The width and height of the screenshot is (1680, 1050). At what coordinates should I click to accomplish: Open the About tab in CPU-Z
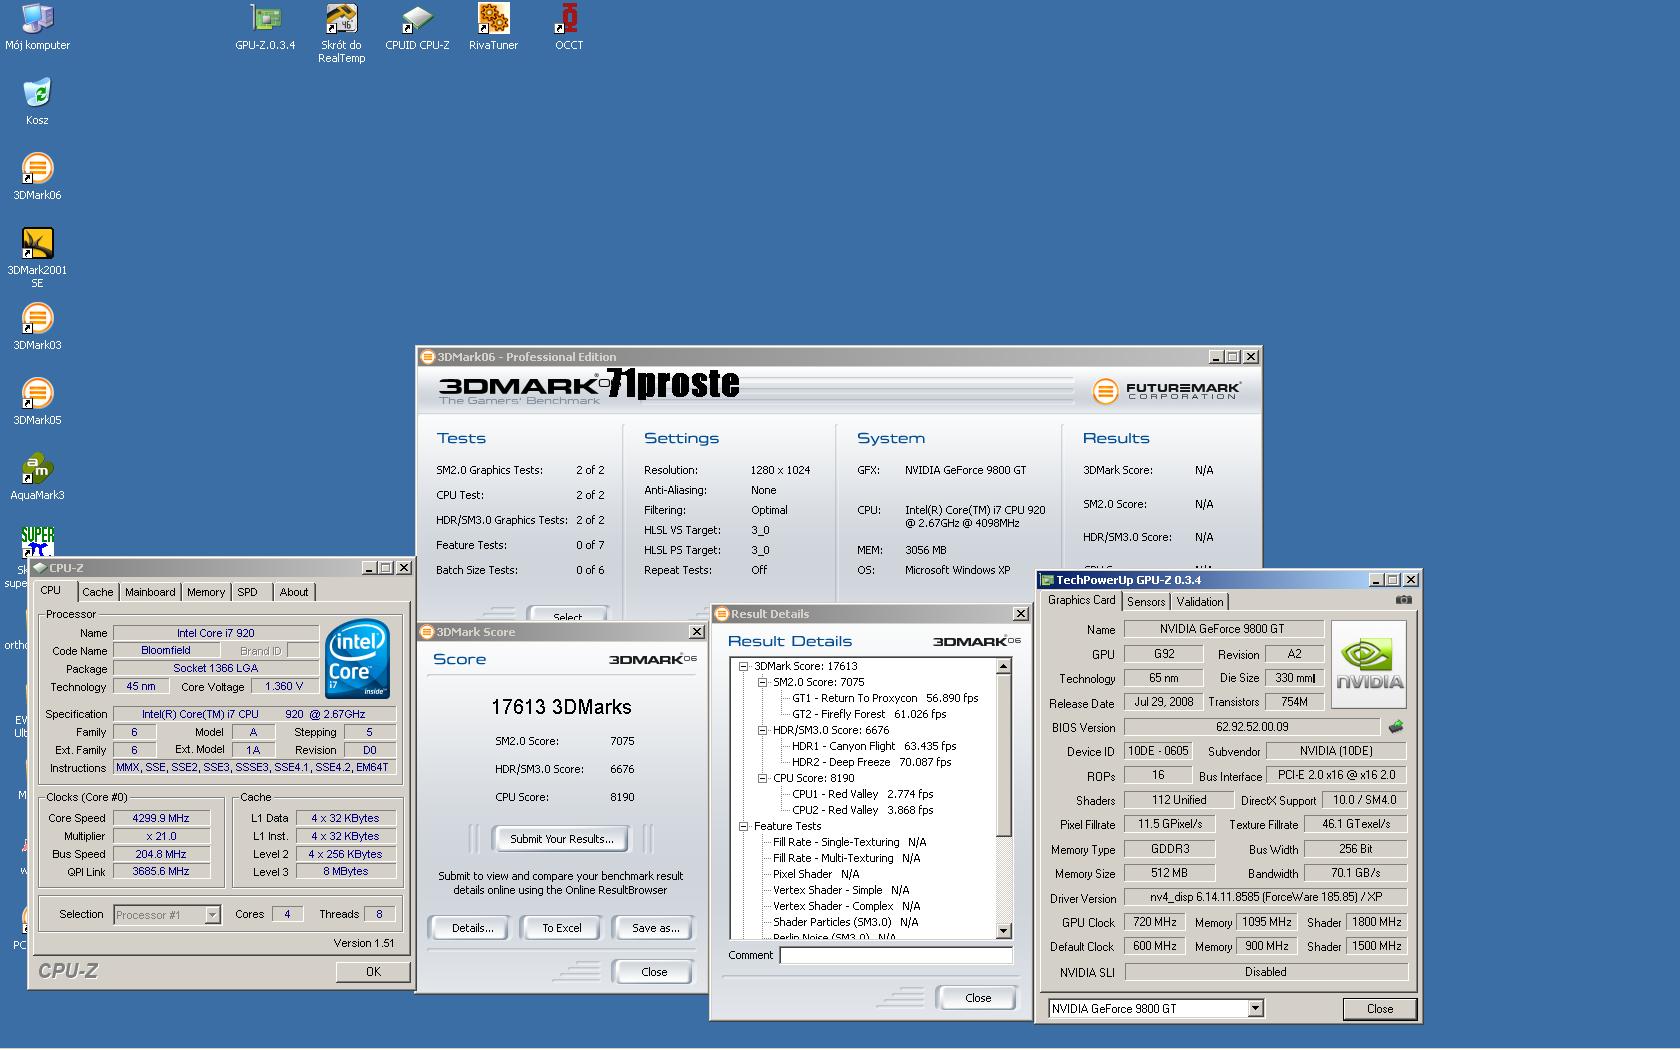tap(294, 592)
